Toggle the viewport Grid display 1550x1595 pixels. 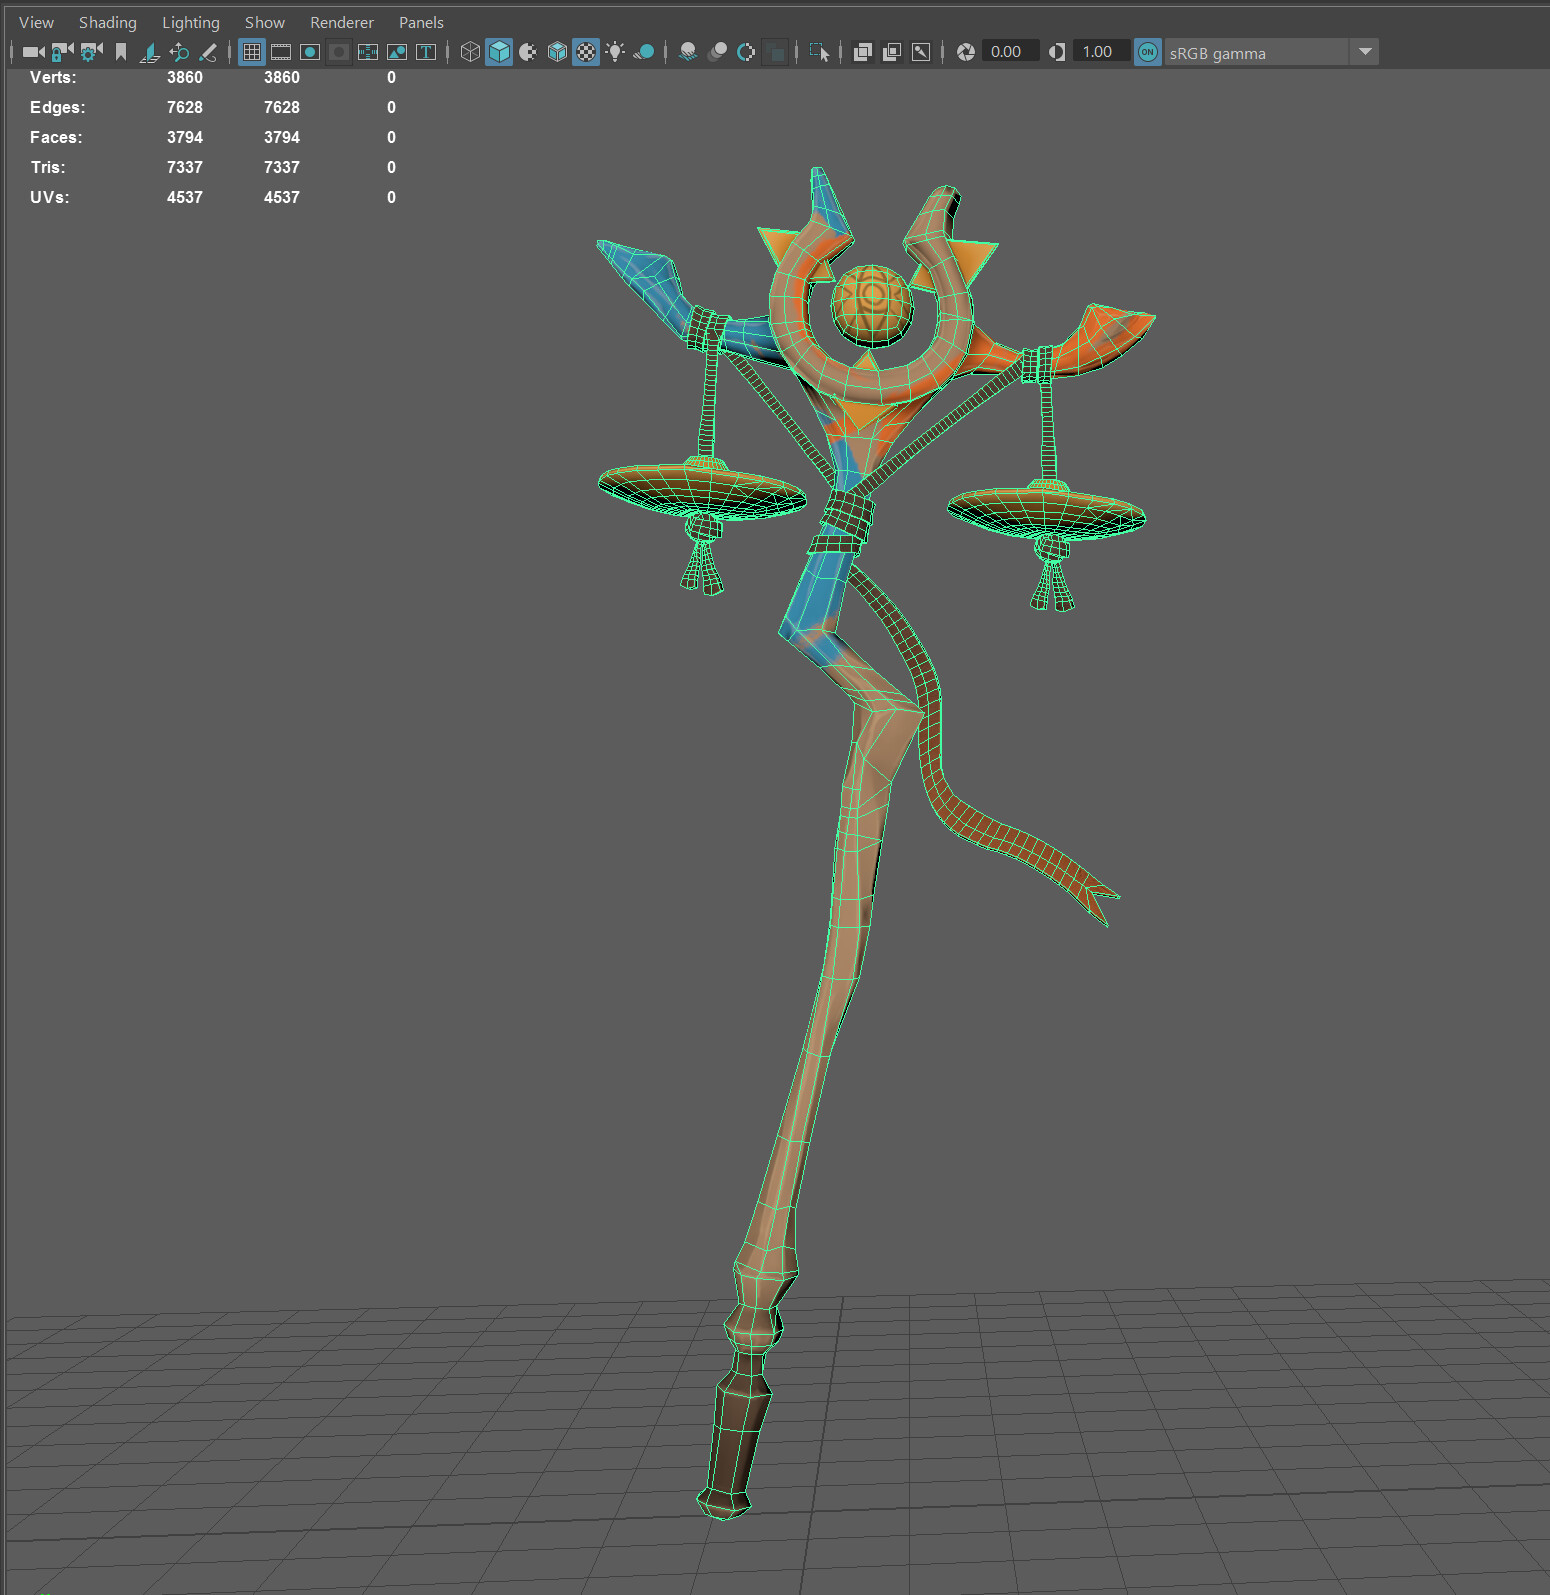[x=252, y=52]
